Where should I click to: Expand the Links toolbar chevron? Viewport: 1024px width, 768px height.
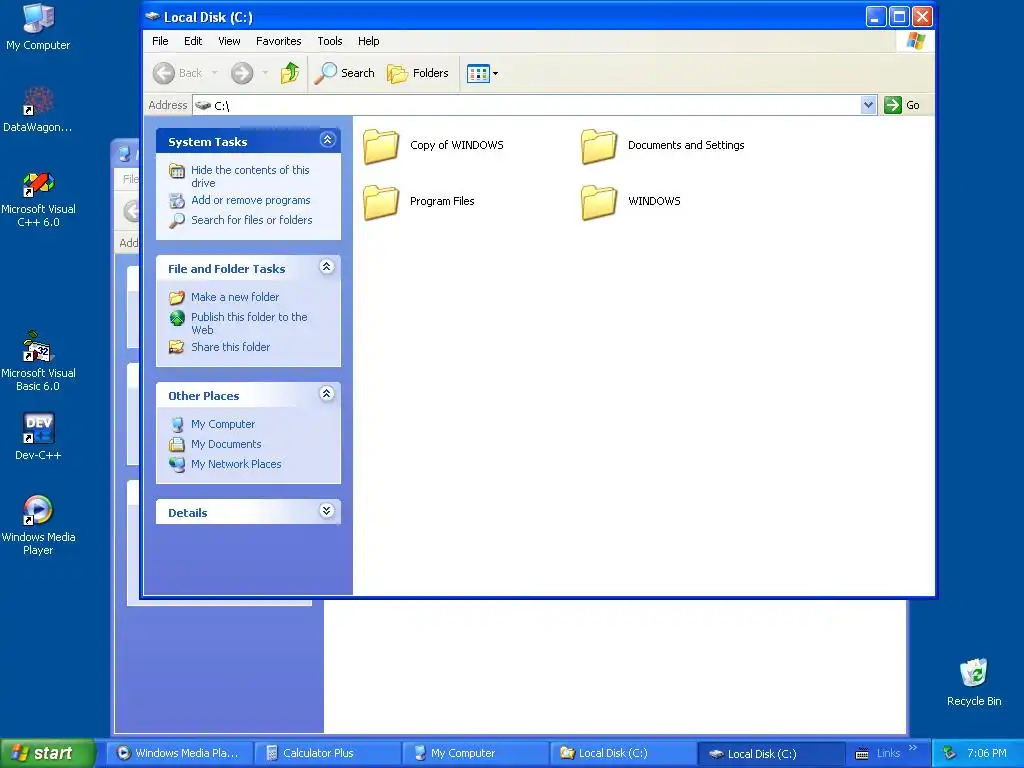913,748
